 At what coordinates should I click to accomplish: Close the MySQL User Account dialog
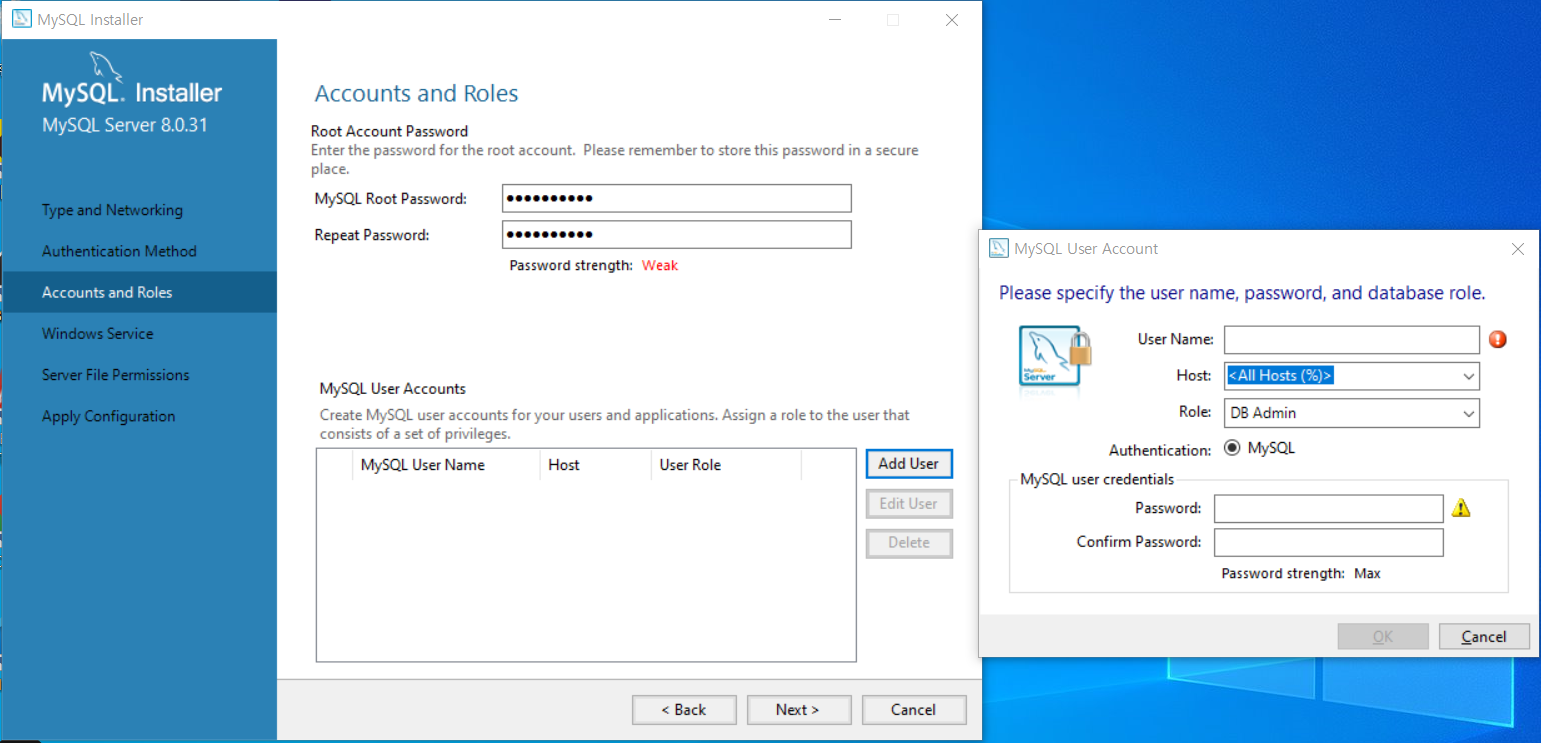pos(1517,249)
